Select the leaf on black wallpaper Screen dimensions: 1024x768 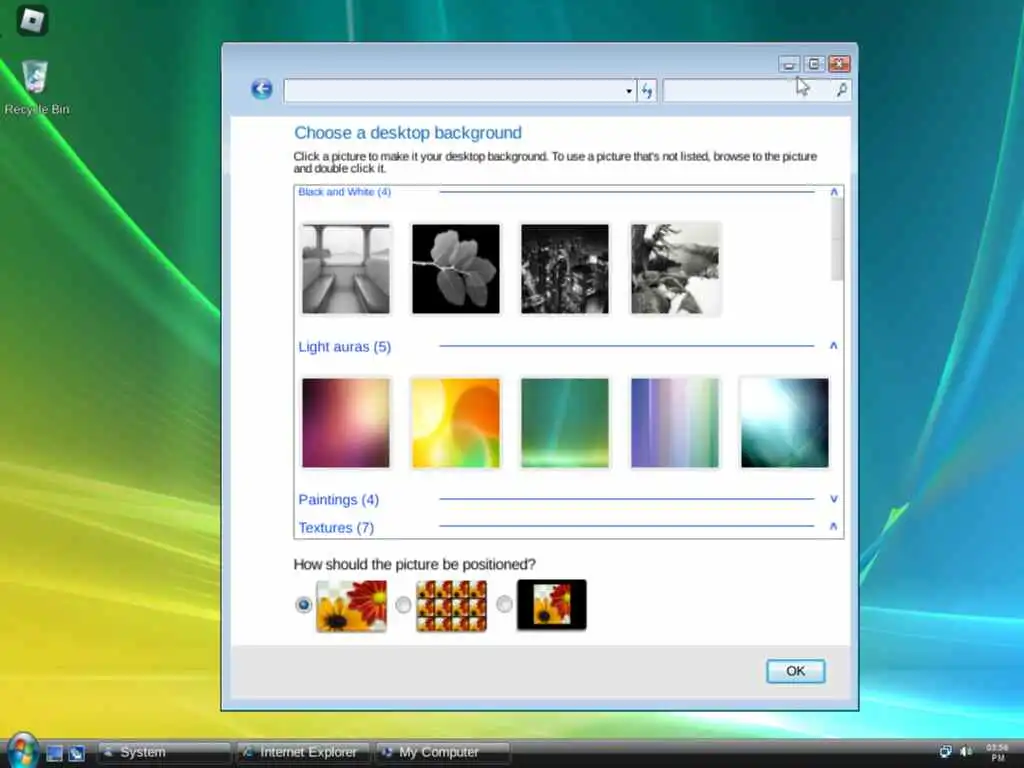456,268
